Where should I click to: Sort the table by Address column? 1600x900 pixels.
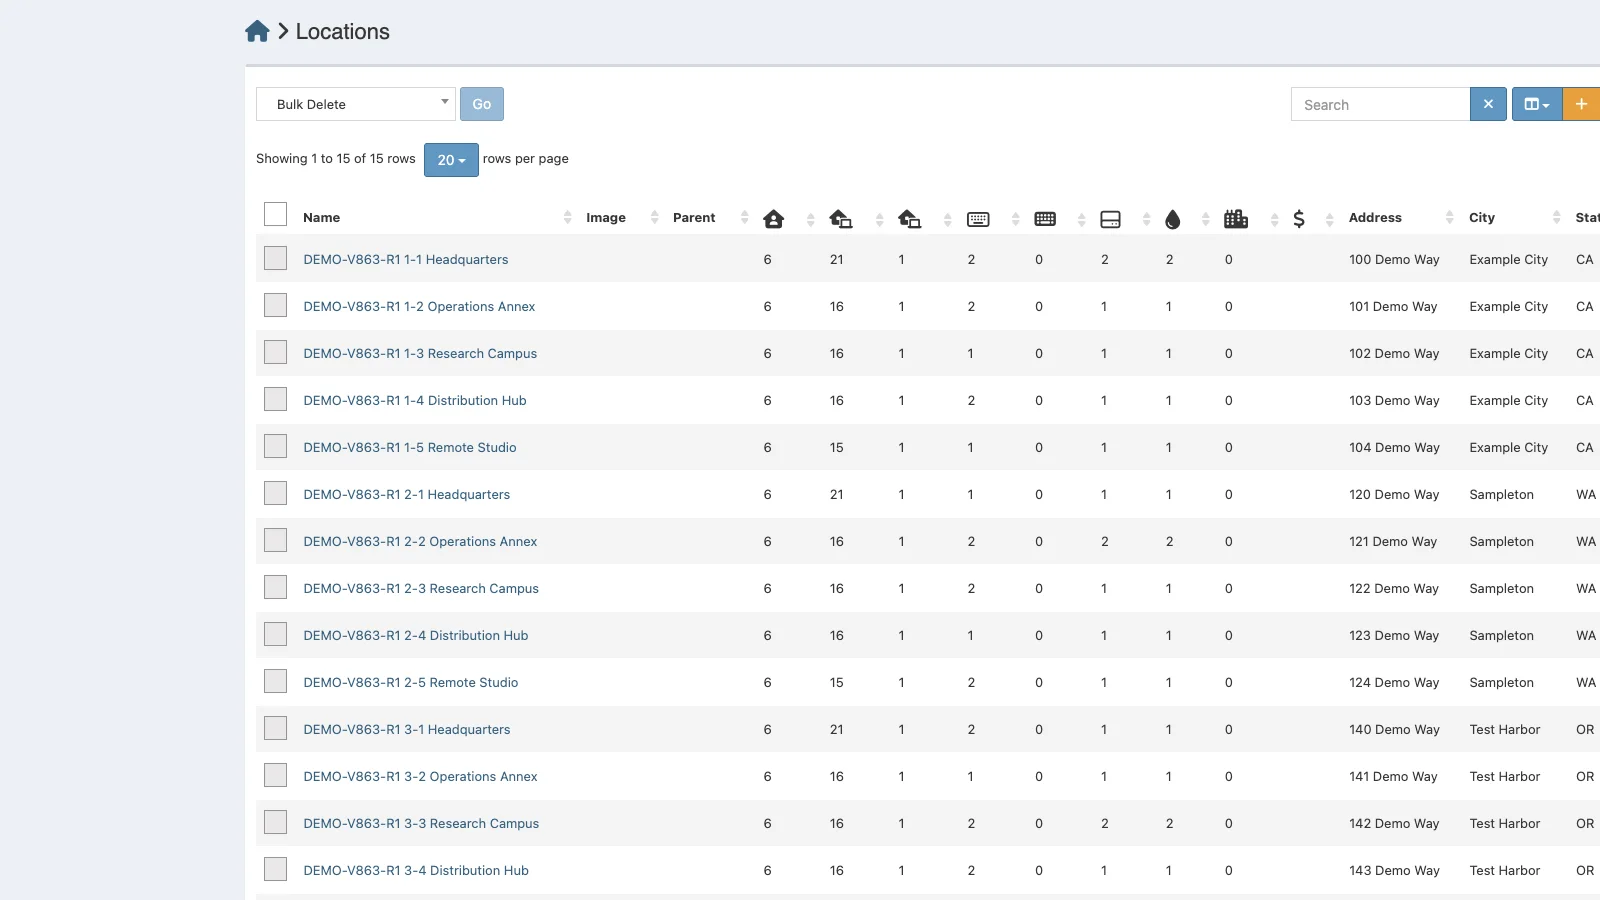pyautogui.click(x=1375, y=218)
